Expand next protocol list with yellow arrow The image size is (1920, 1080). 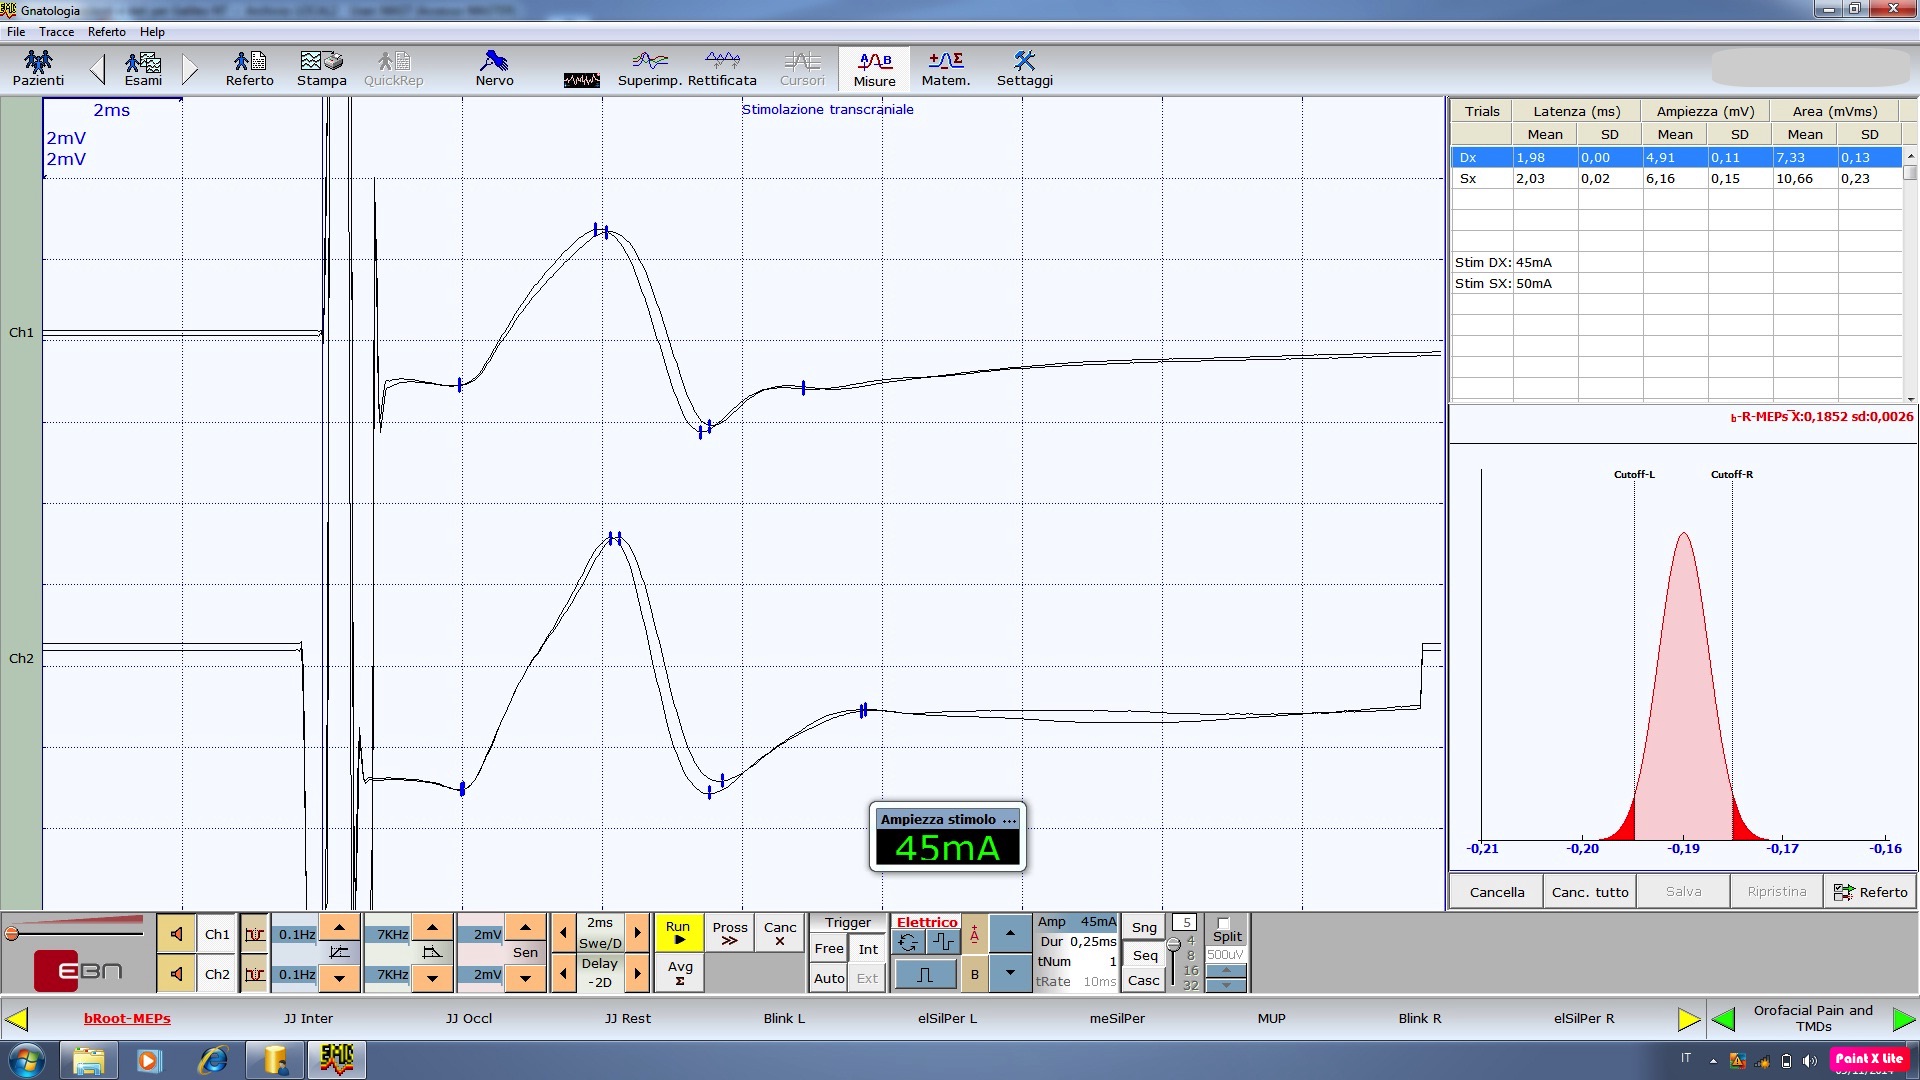click(1688, 1019)
